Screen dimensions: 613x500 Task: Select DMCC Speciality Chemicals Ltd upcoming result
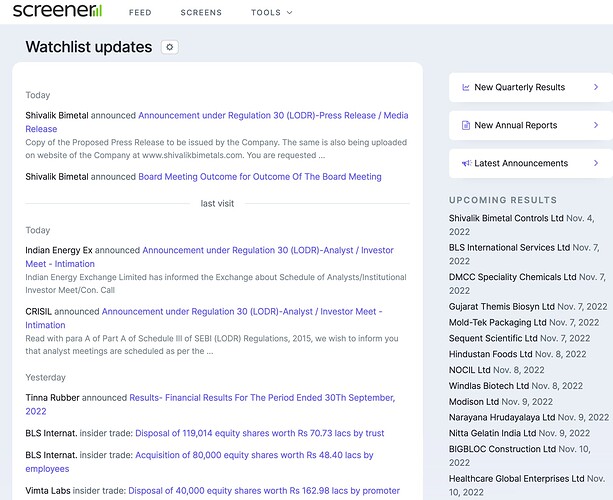click(512, 277)
